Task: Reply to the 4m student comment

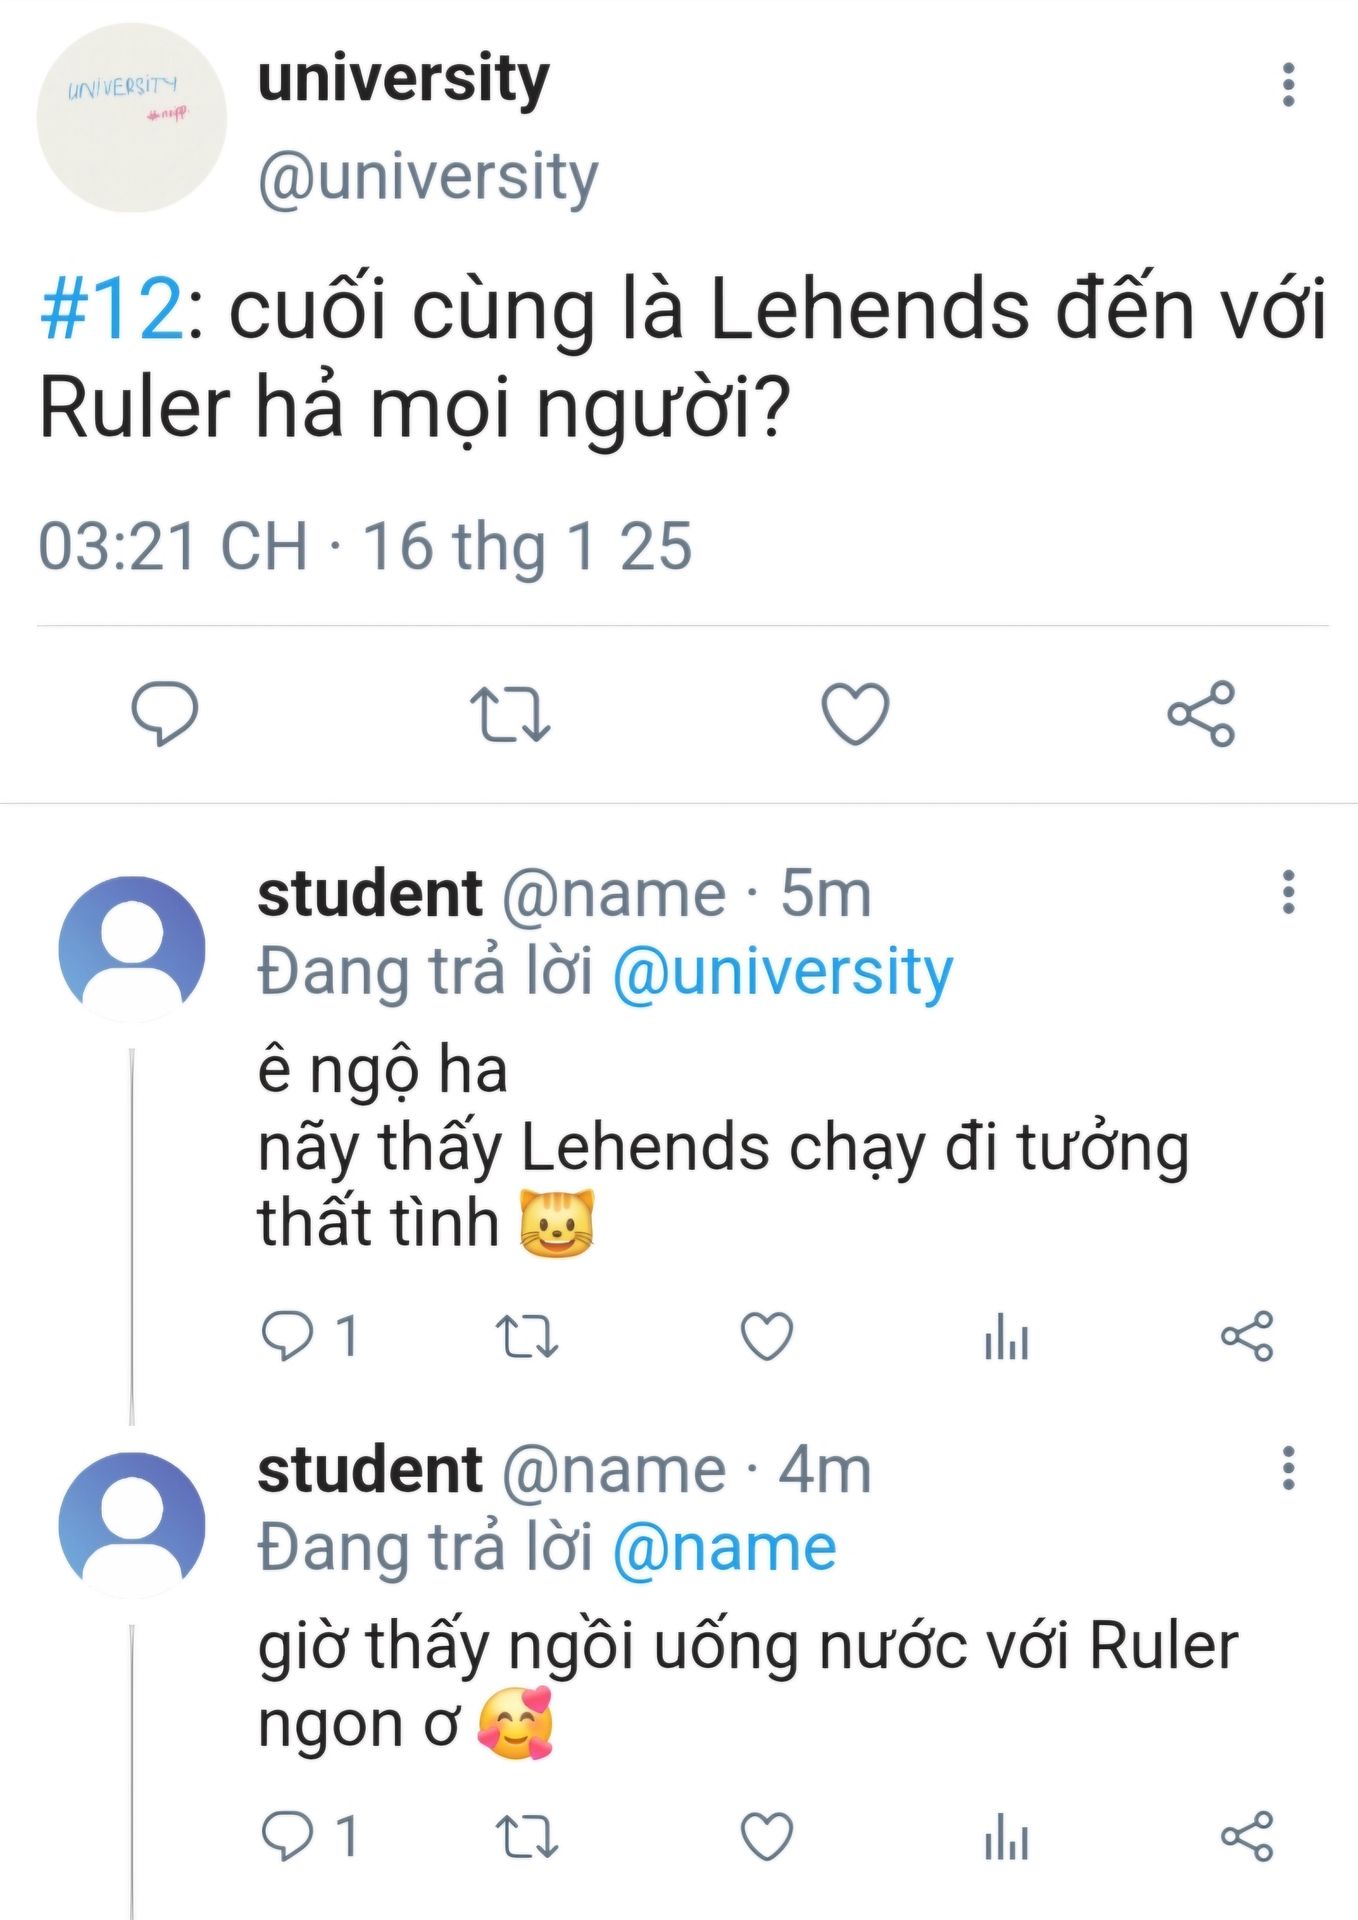Action: click(x=287, y=1836)
